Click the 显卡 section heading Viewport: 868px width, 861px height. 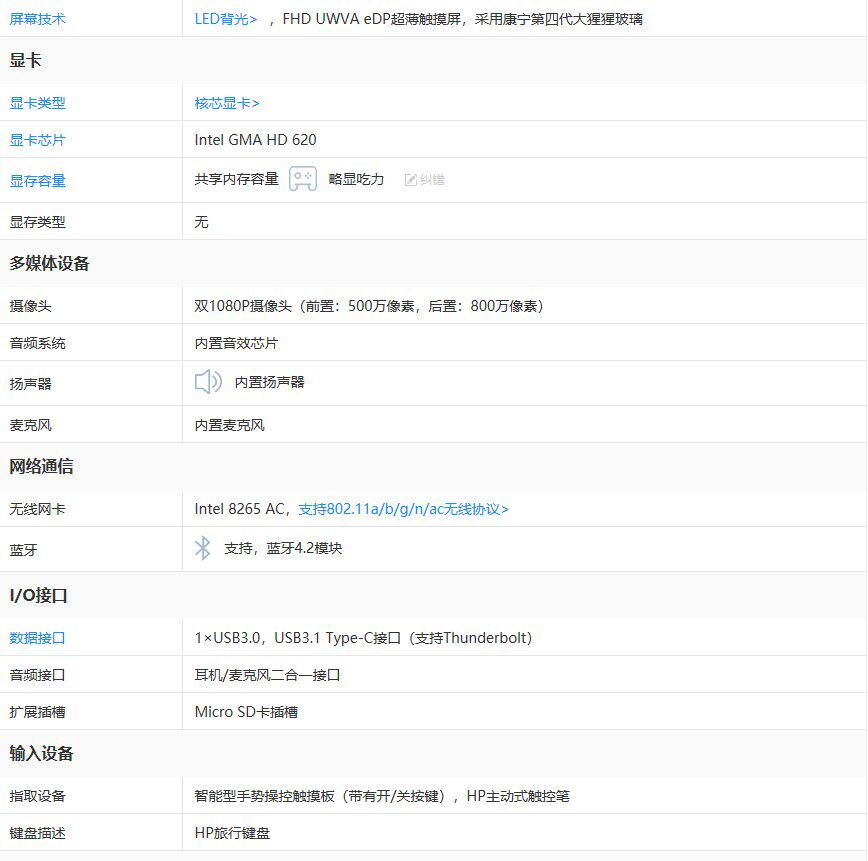[25, 60]
